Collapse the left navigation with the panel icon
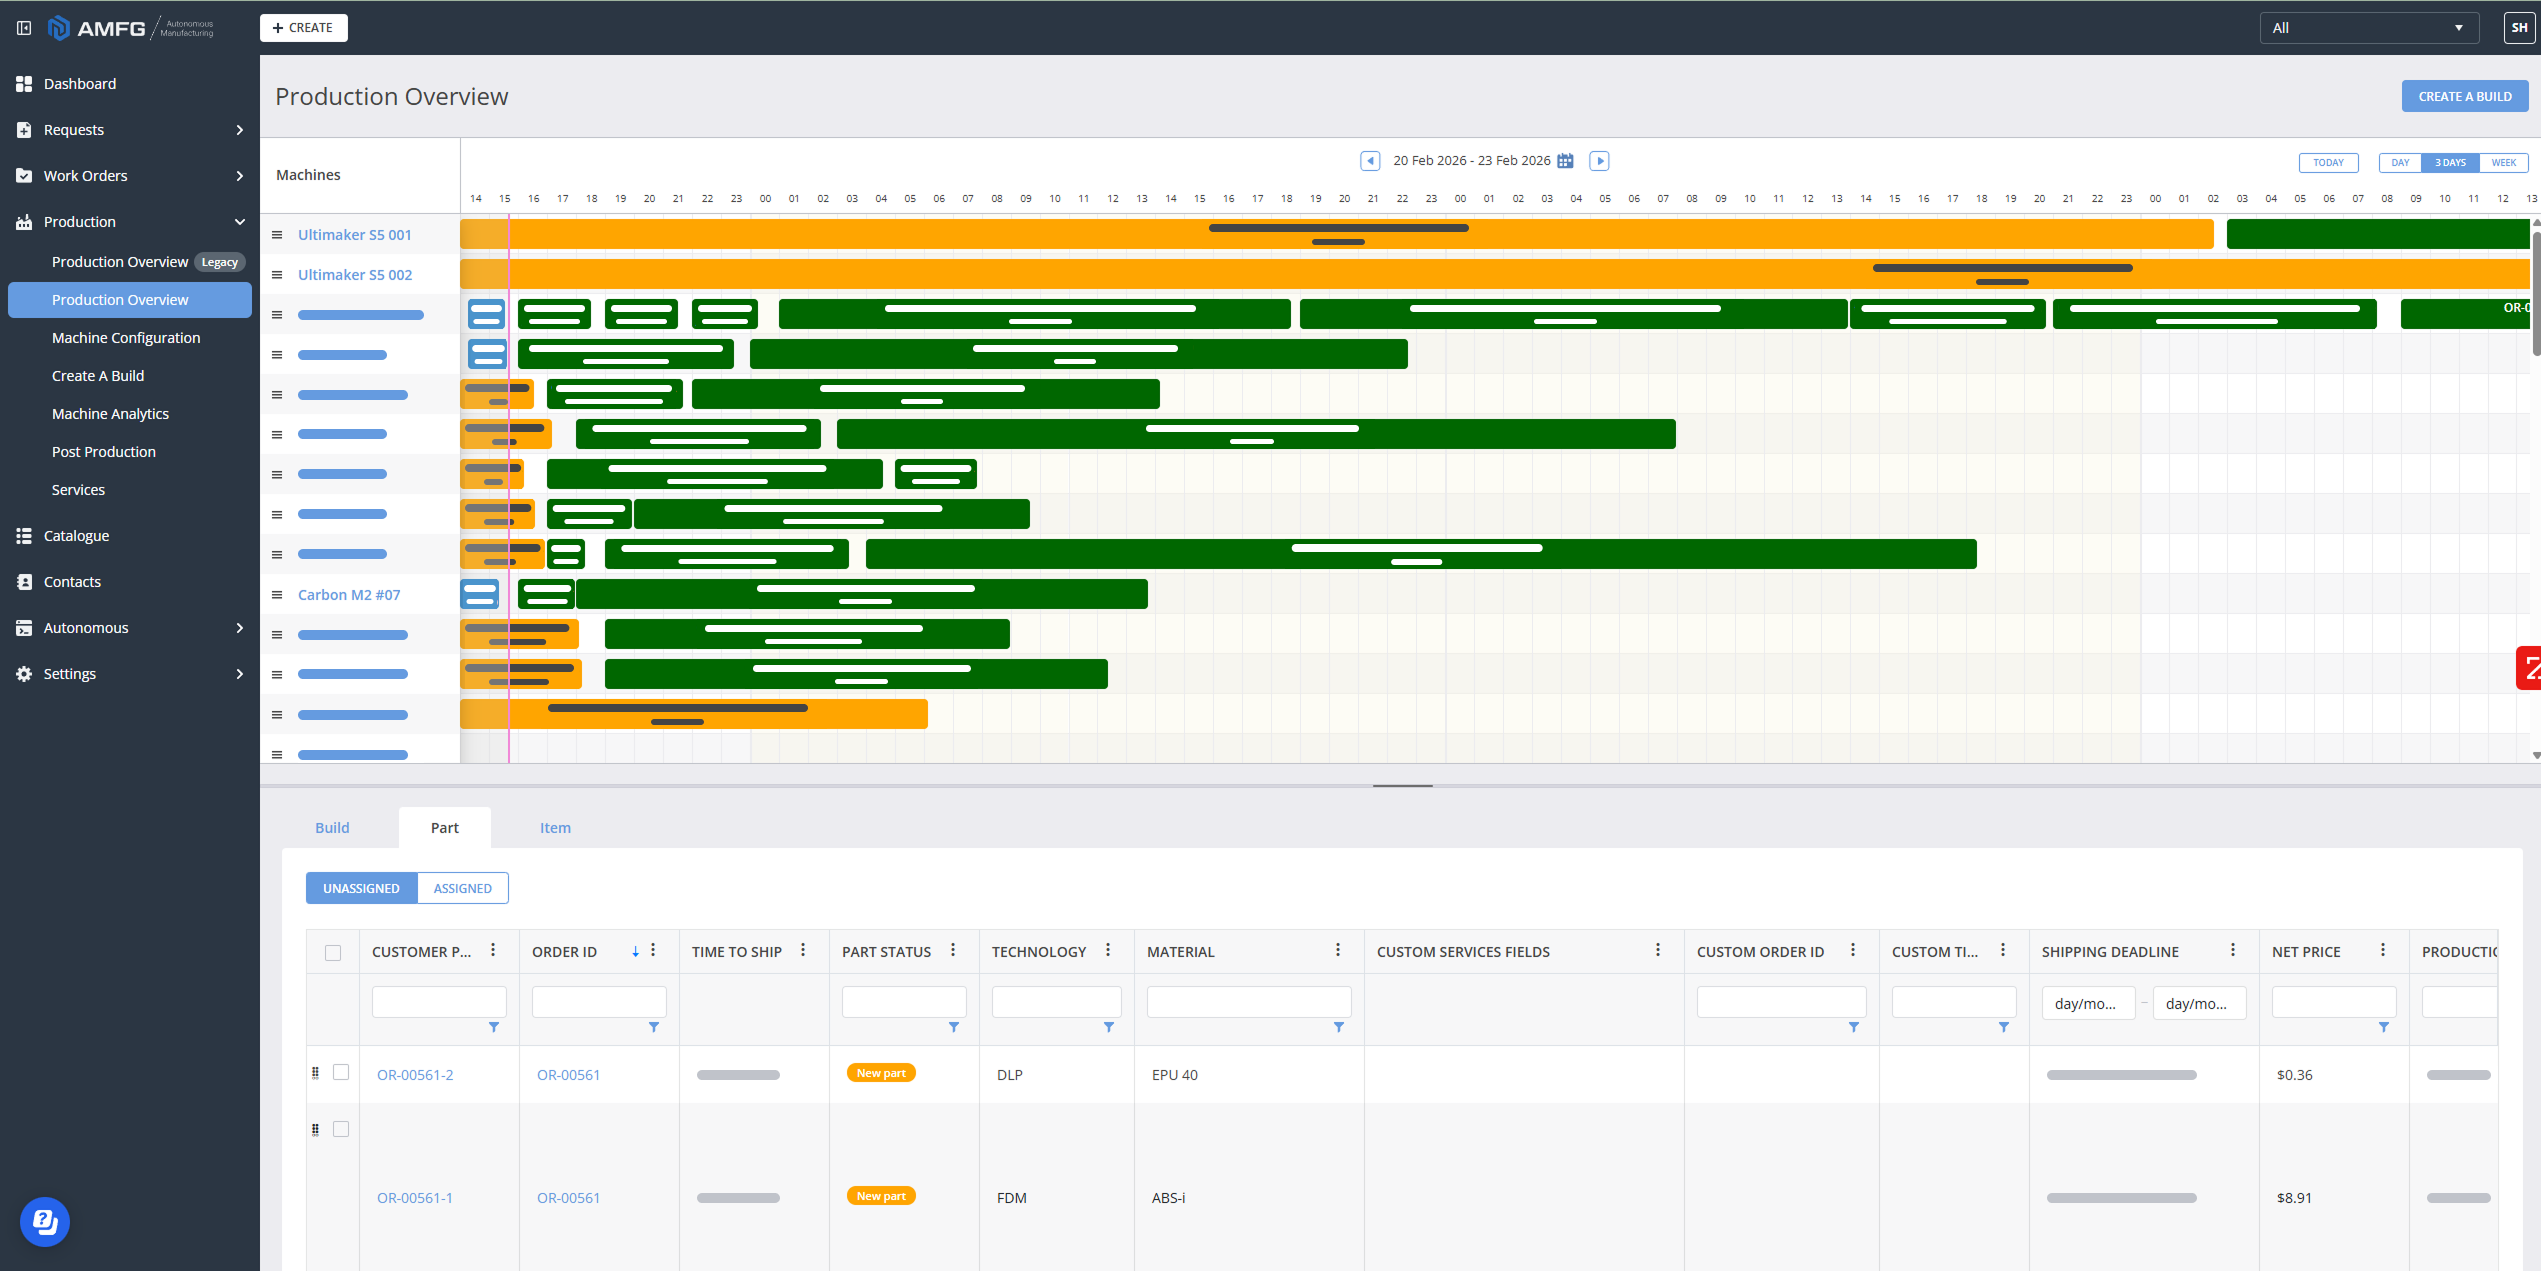Screen dimensions: 2541x1271 [23, 27]
